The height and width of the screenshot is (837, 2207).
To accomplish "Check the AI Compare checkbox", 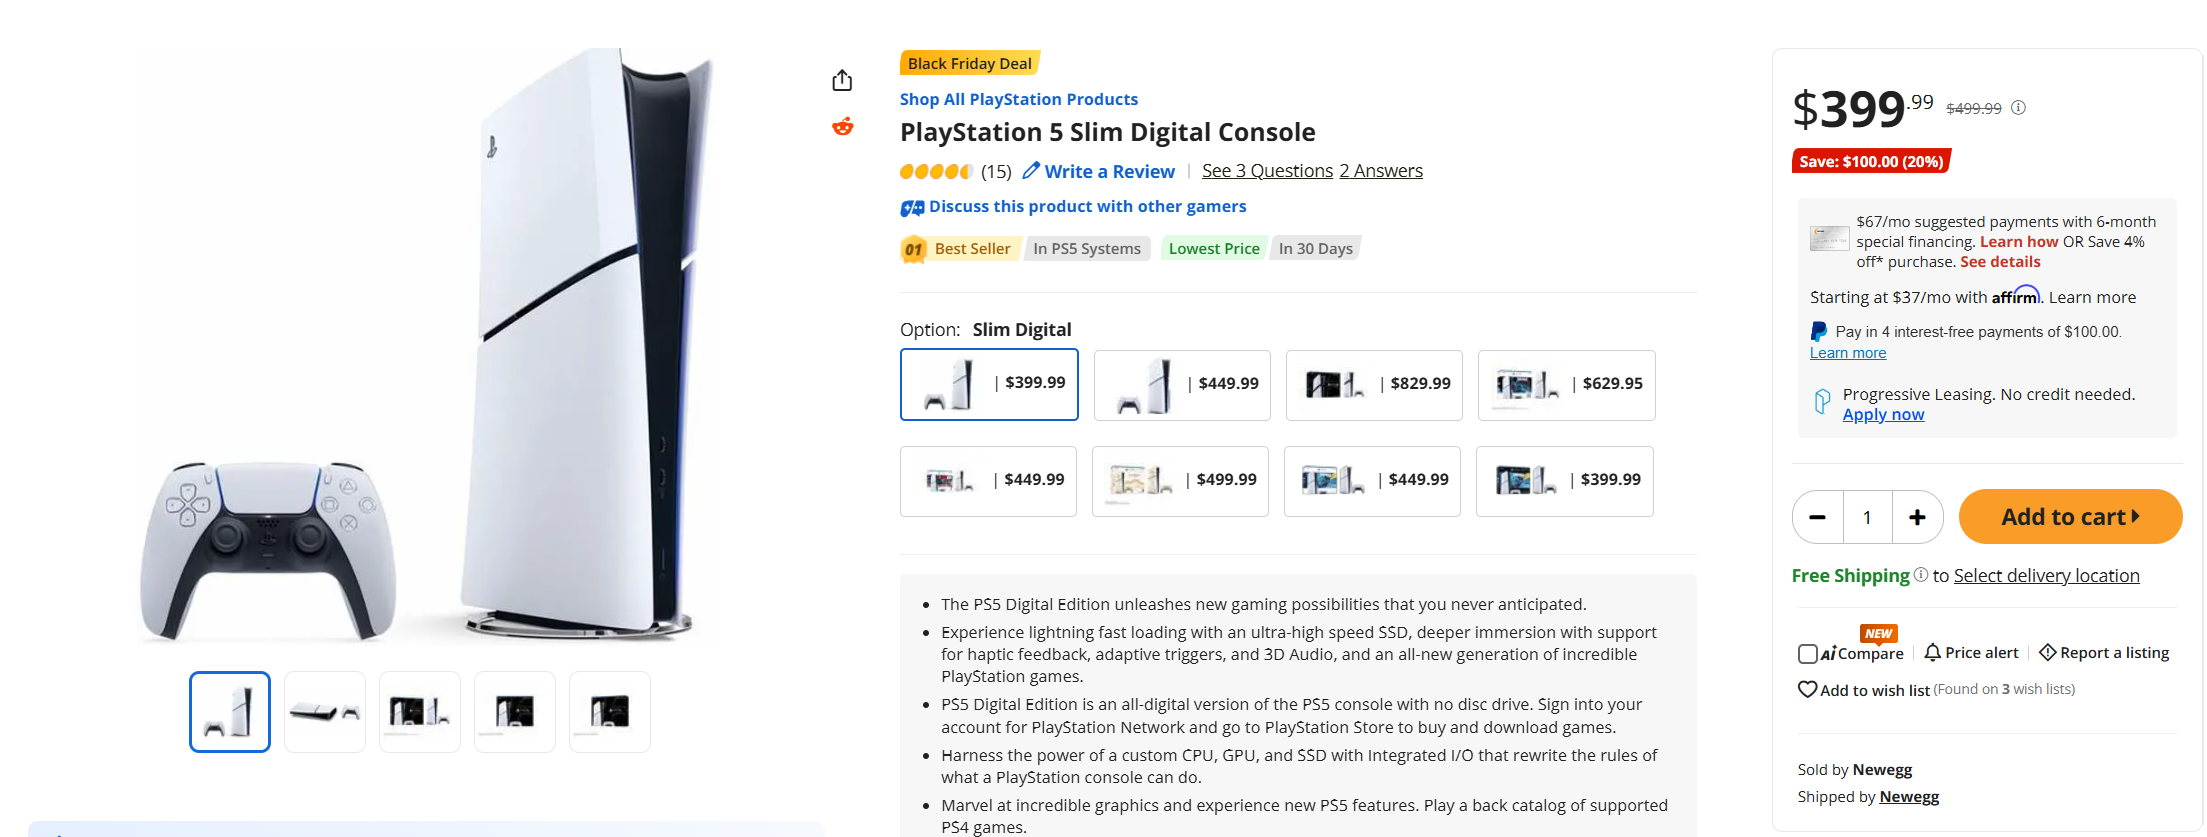I will [x=1808, y=654].
